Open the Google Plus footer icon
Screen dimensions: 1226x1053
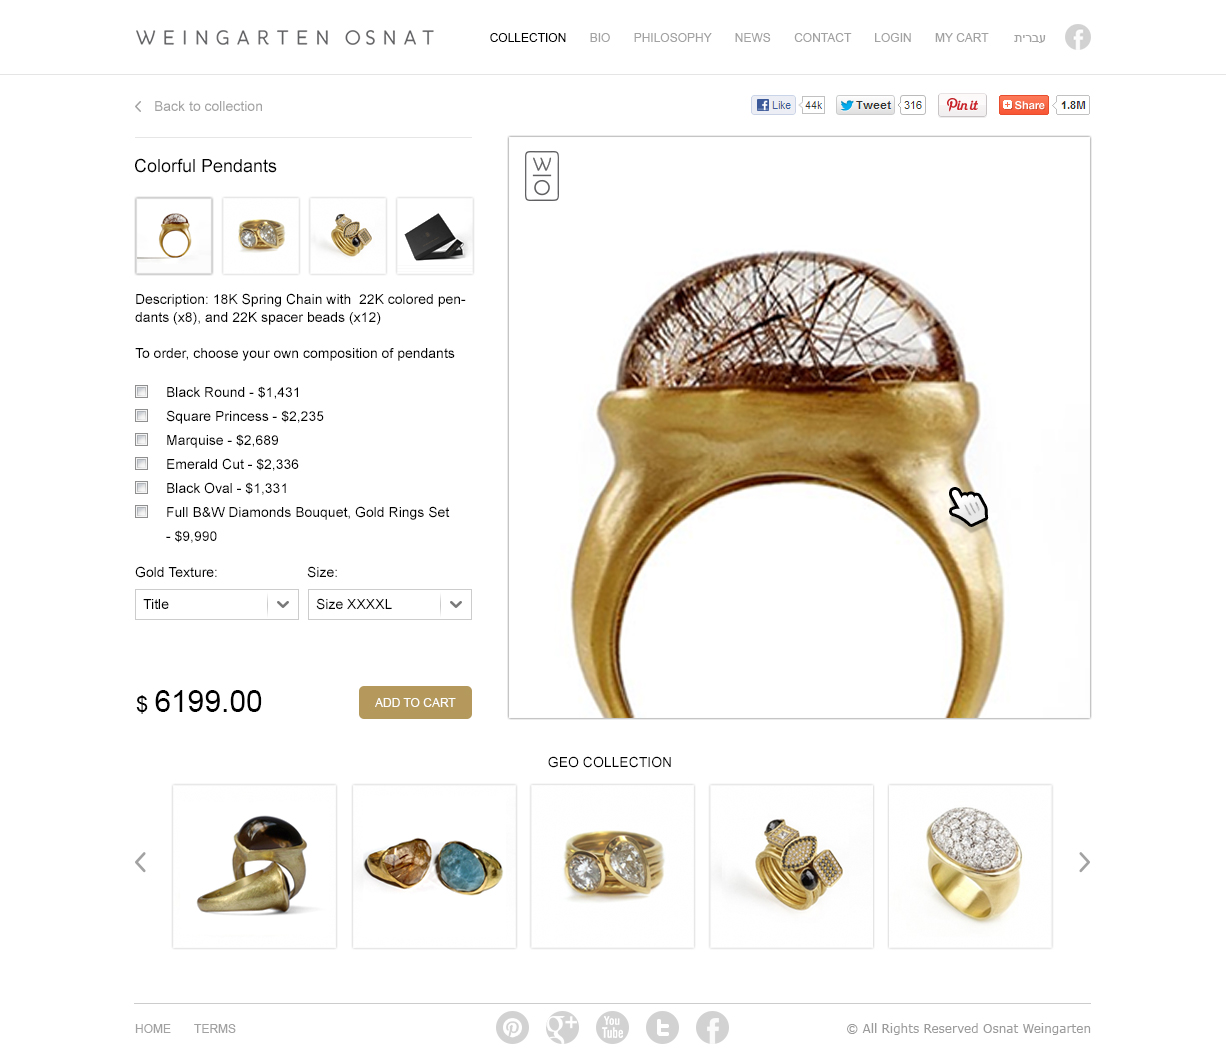[x=562, y=1027]
